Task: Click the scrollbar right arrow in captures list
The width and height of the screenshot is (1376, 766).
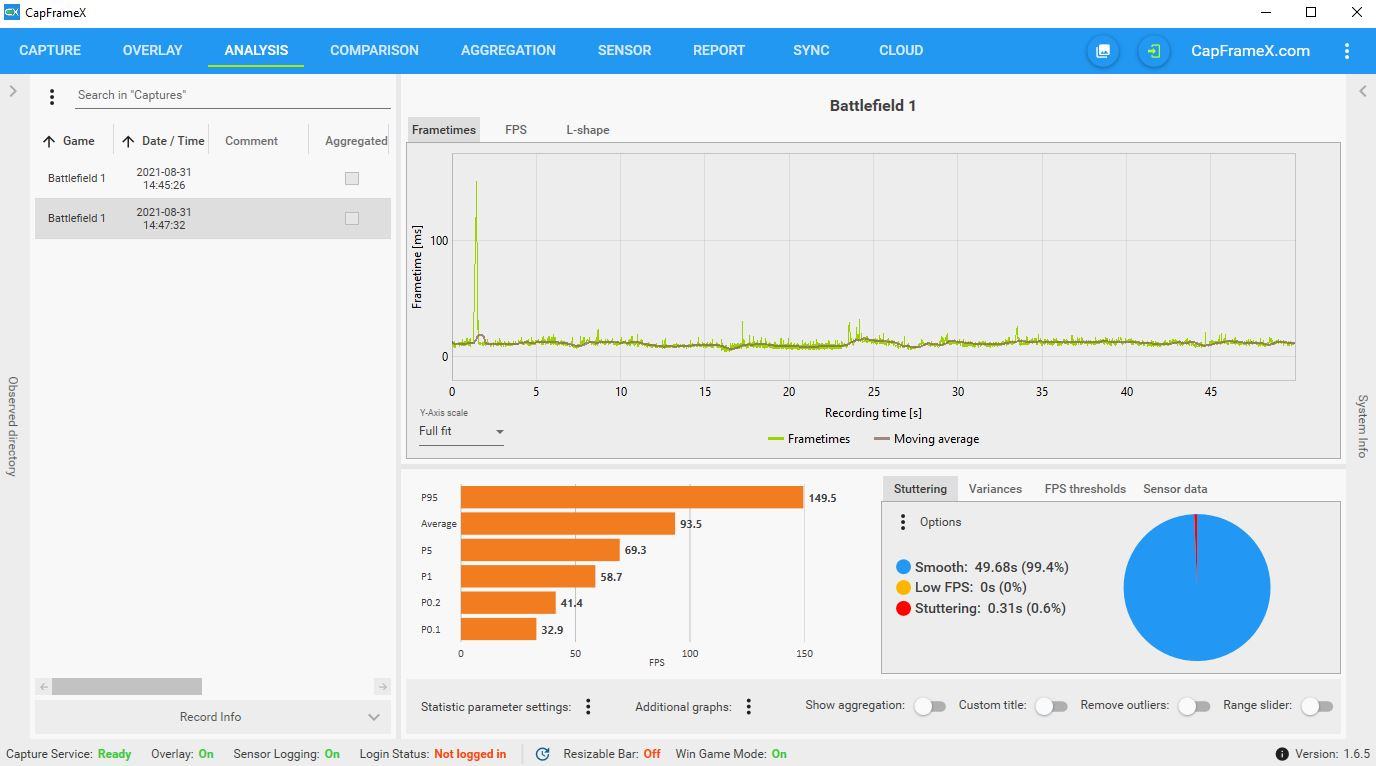Action: [382, 687]
